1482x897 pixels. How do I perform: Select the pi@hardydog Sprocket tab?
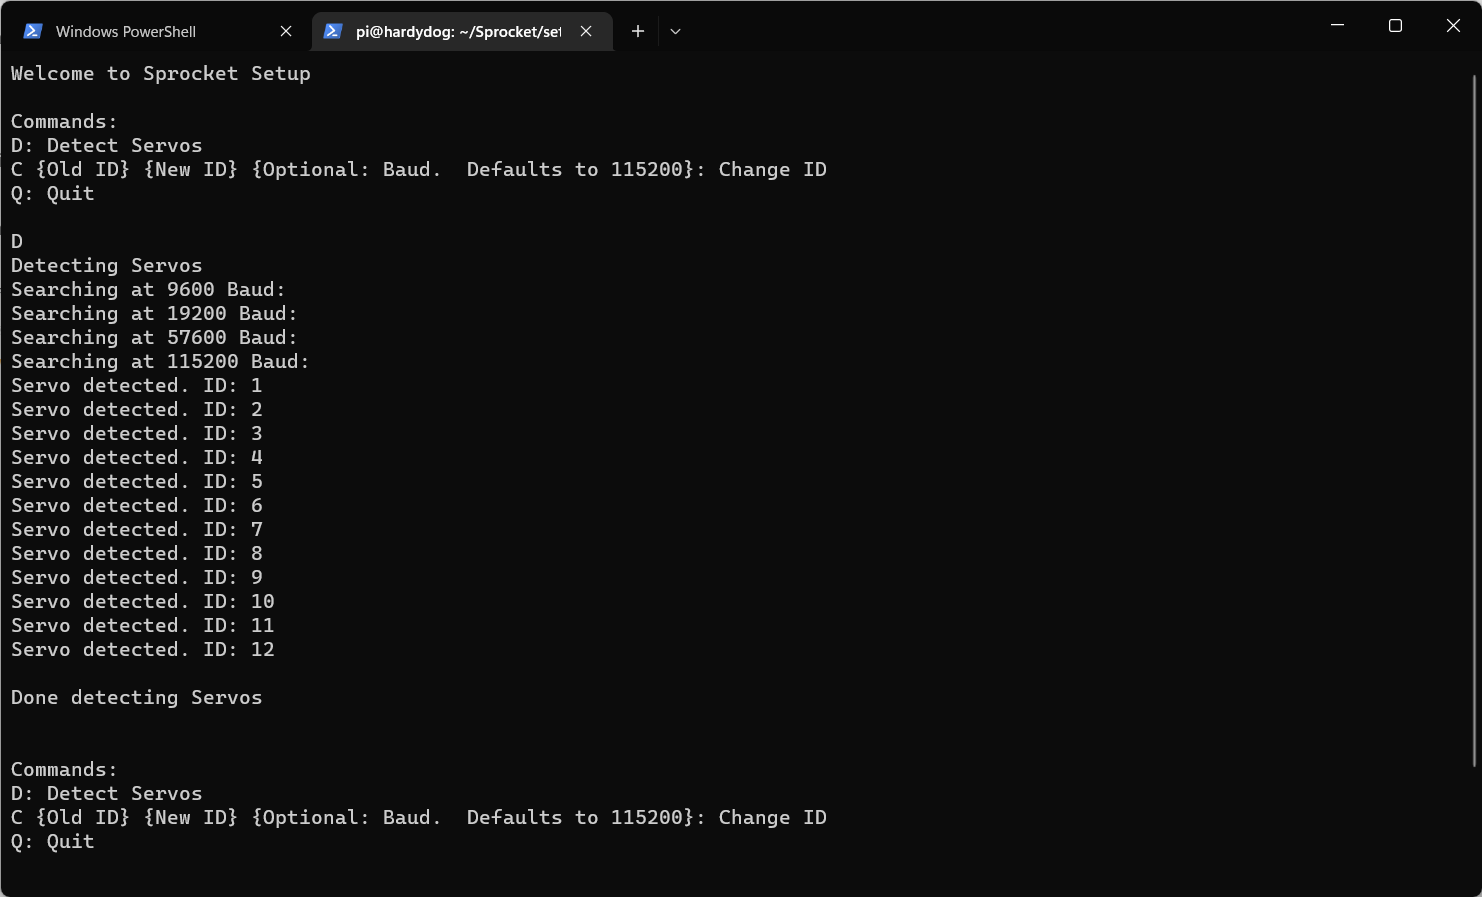tap(462, 31)
